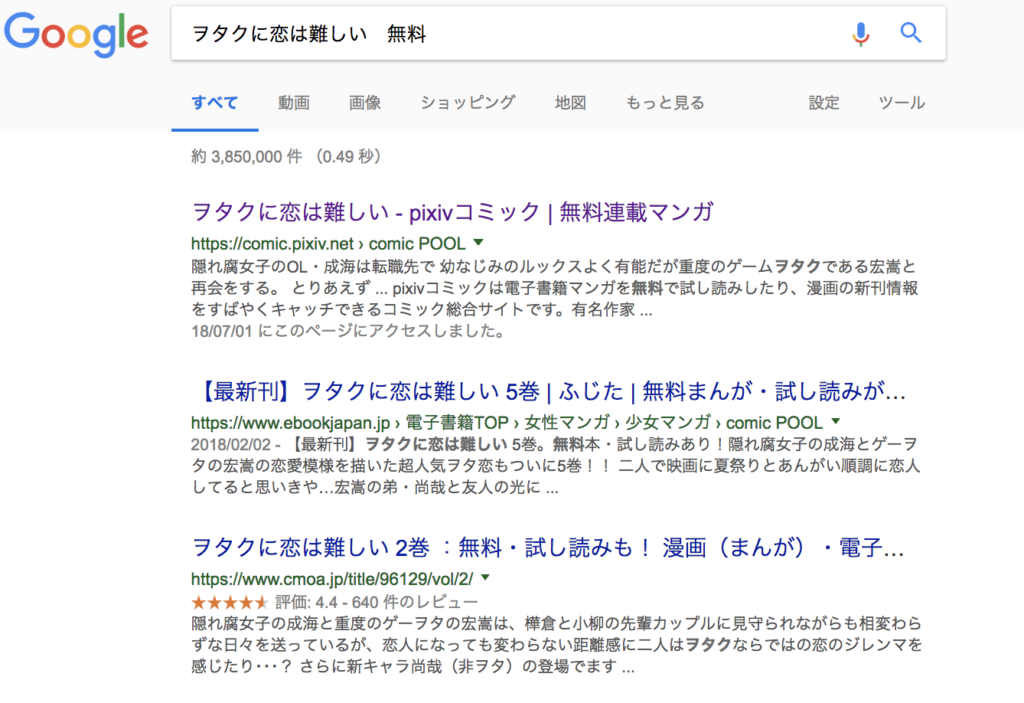Click the ebookjapan.jp breadcrumb URL

tap(507, 423)
